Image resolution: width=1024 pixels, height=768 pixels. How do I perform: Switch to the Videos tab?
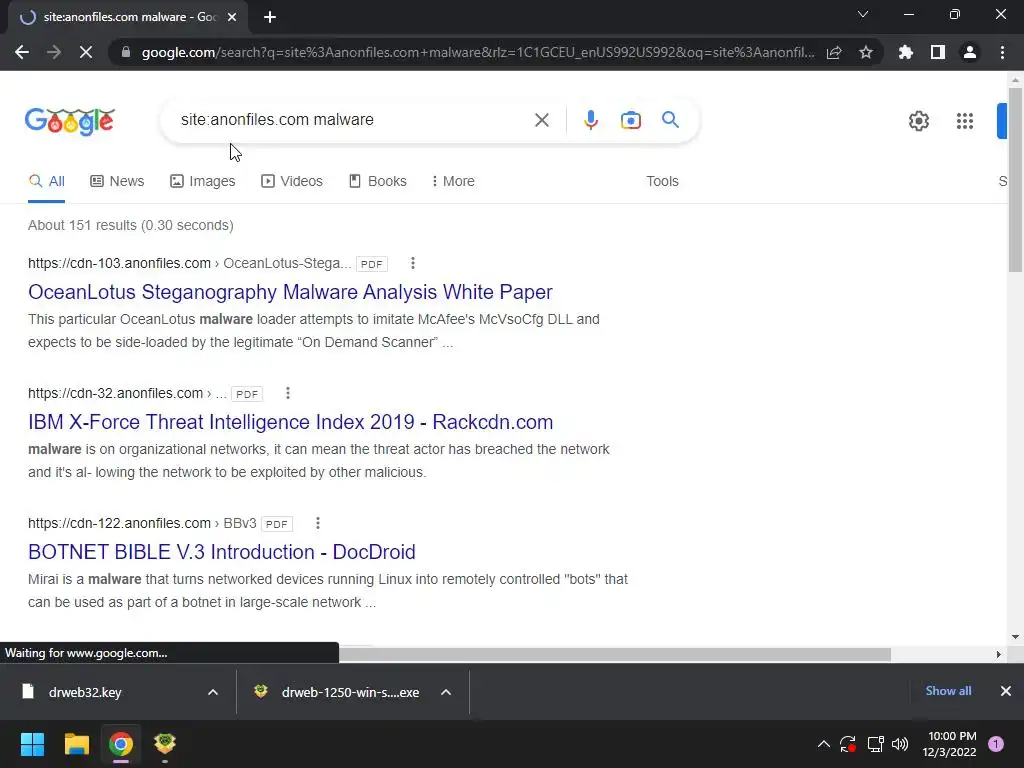tap(291, 182)
